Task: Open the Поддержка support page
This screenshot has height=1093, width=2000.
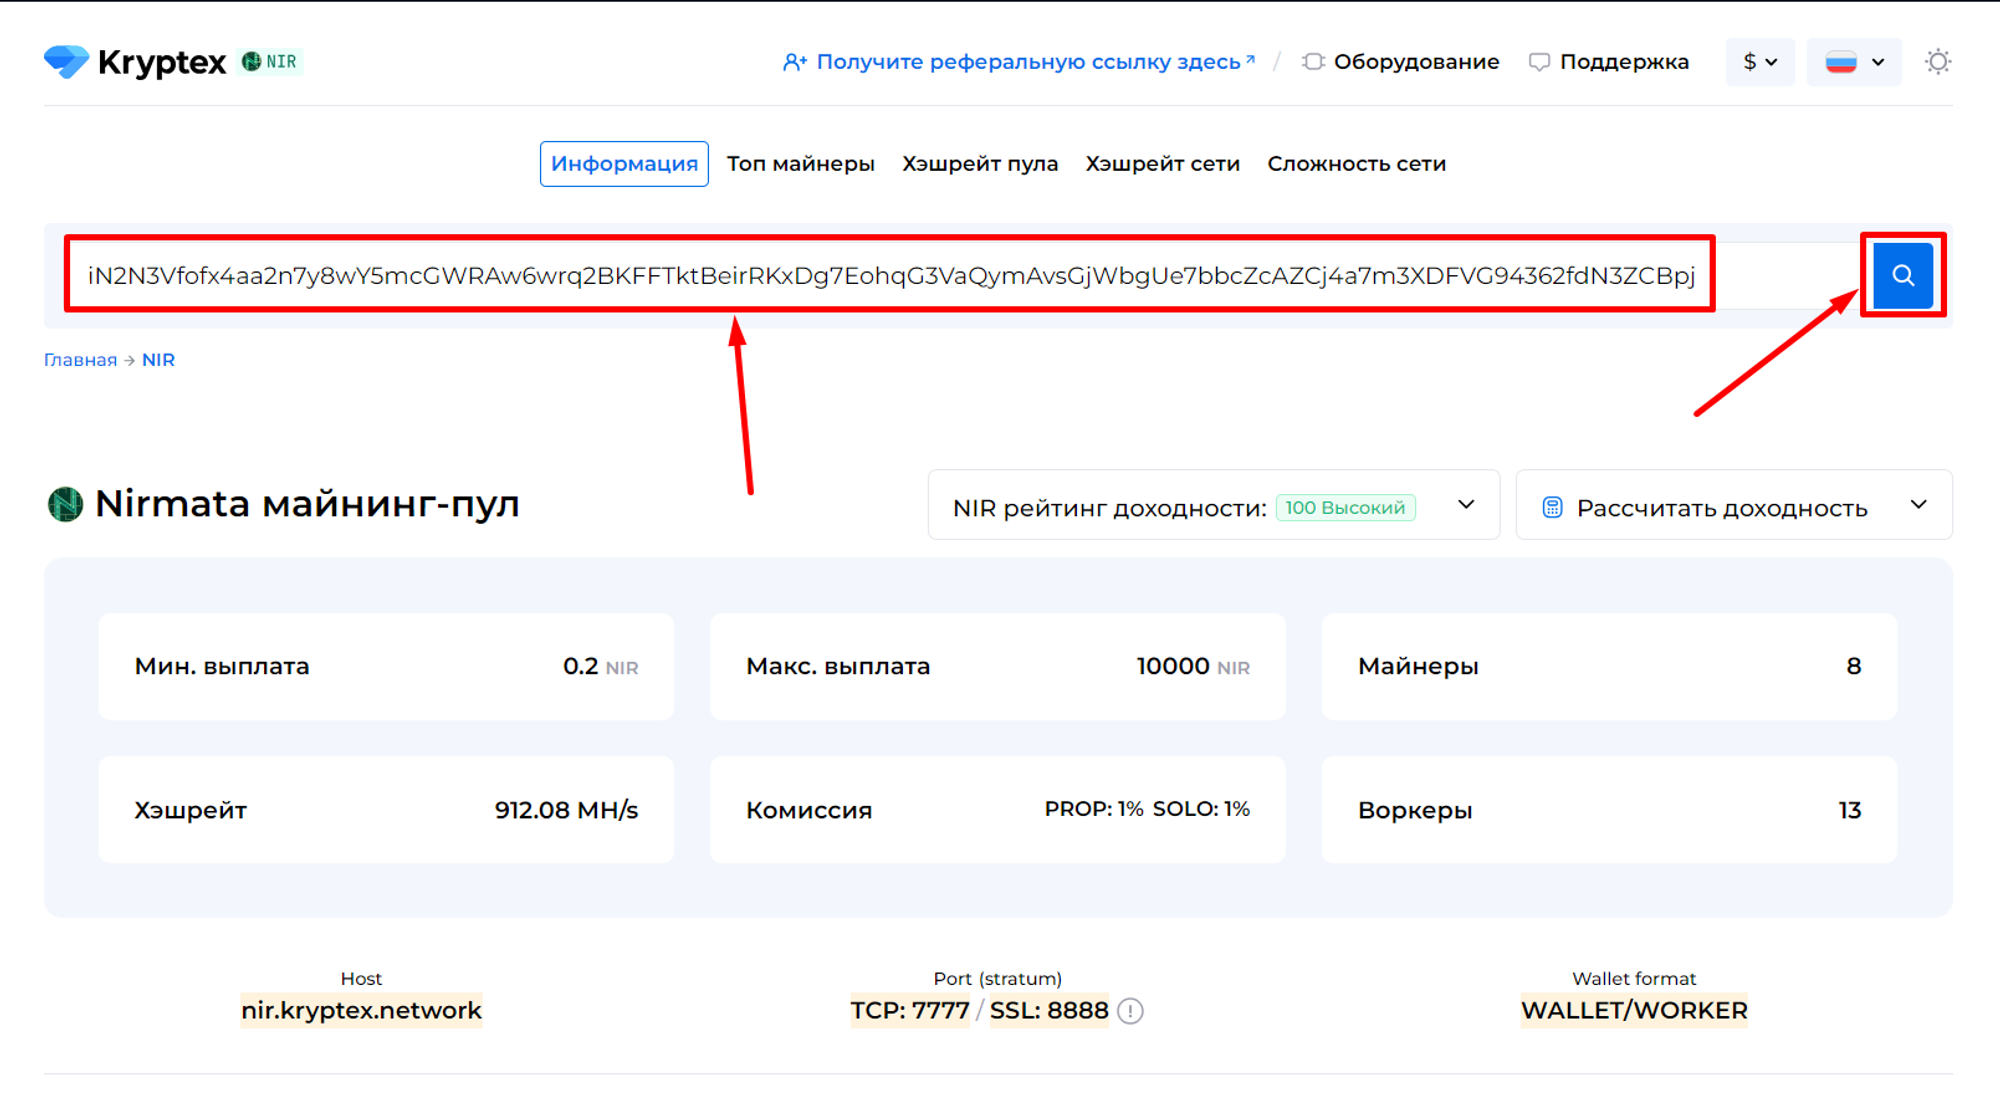Action: click(x=1609, y=62)
